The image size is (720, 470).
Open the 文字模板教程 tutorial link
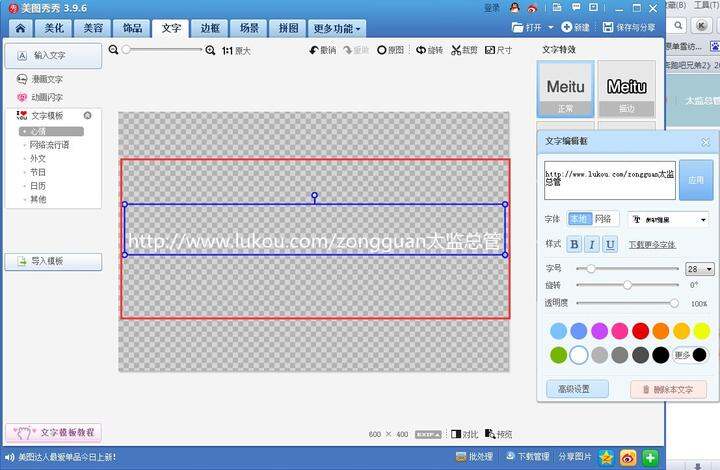pyautogui.click(x=53, y=433)
